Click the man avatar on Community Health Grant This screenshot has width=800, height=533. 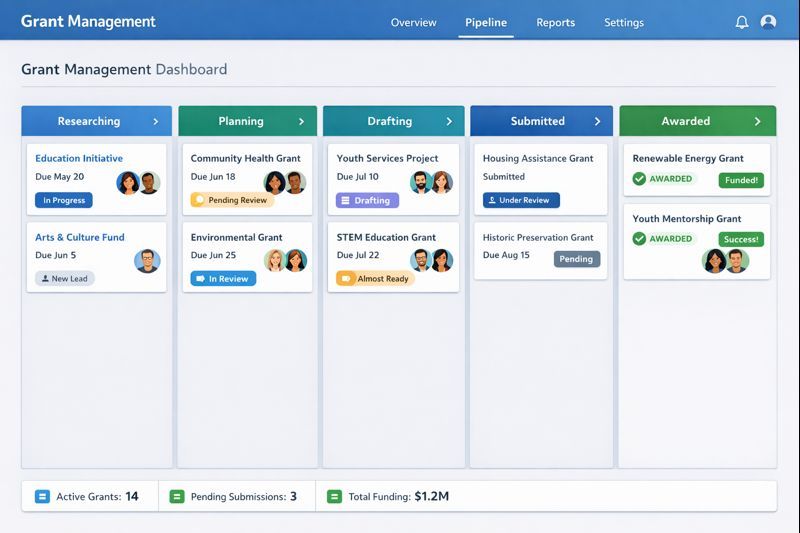(296, 183)
